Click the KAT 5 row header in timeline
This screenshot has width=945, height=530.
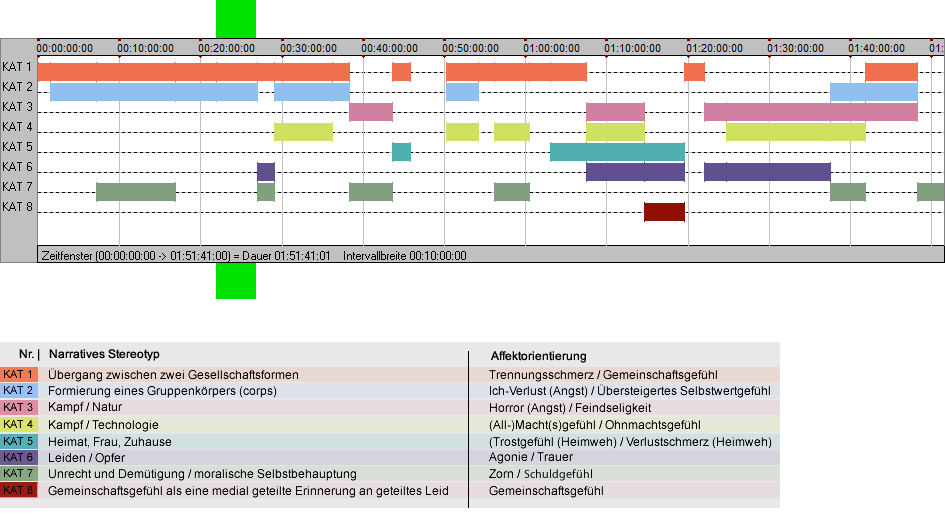[17, 147]
